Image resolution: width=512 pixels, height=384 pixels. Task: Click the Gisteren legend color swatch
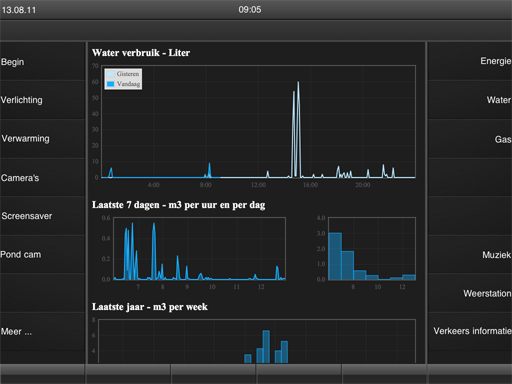110,74
